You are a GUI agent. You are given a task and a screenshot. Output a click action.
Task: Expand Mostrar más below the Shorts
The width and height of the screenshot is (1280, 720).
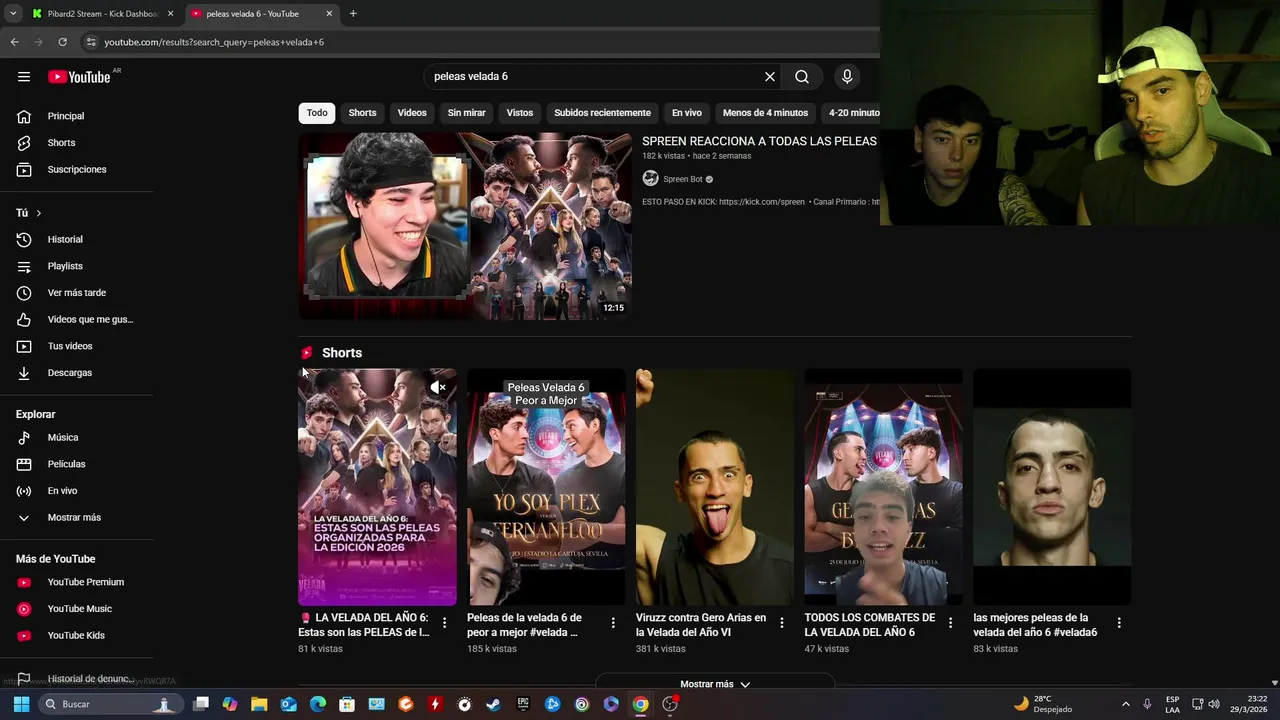pyautogui.click(x=714, y=684)
